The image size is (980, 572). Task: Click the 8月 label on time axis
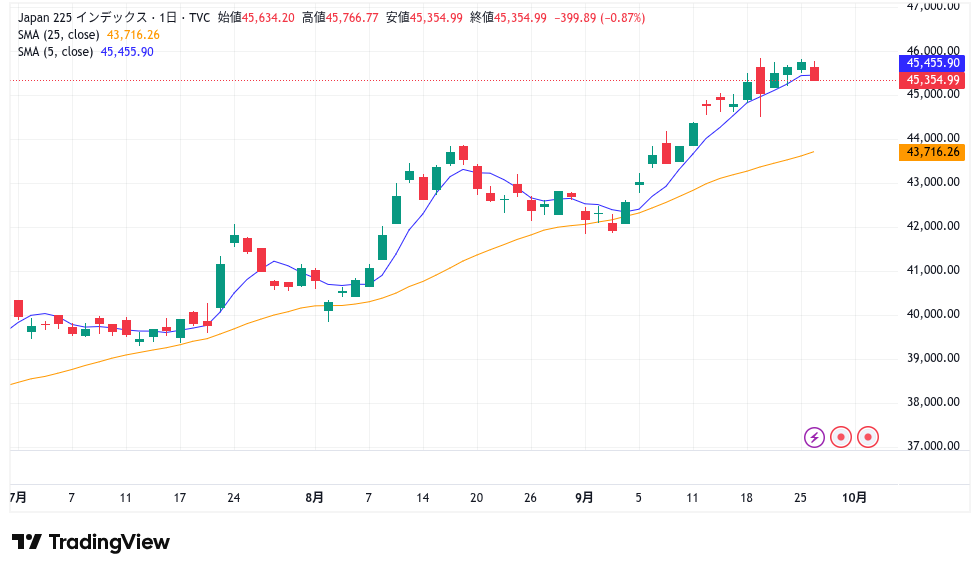[x=315, y=497]
